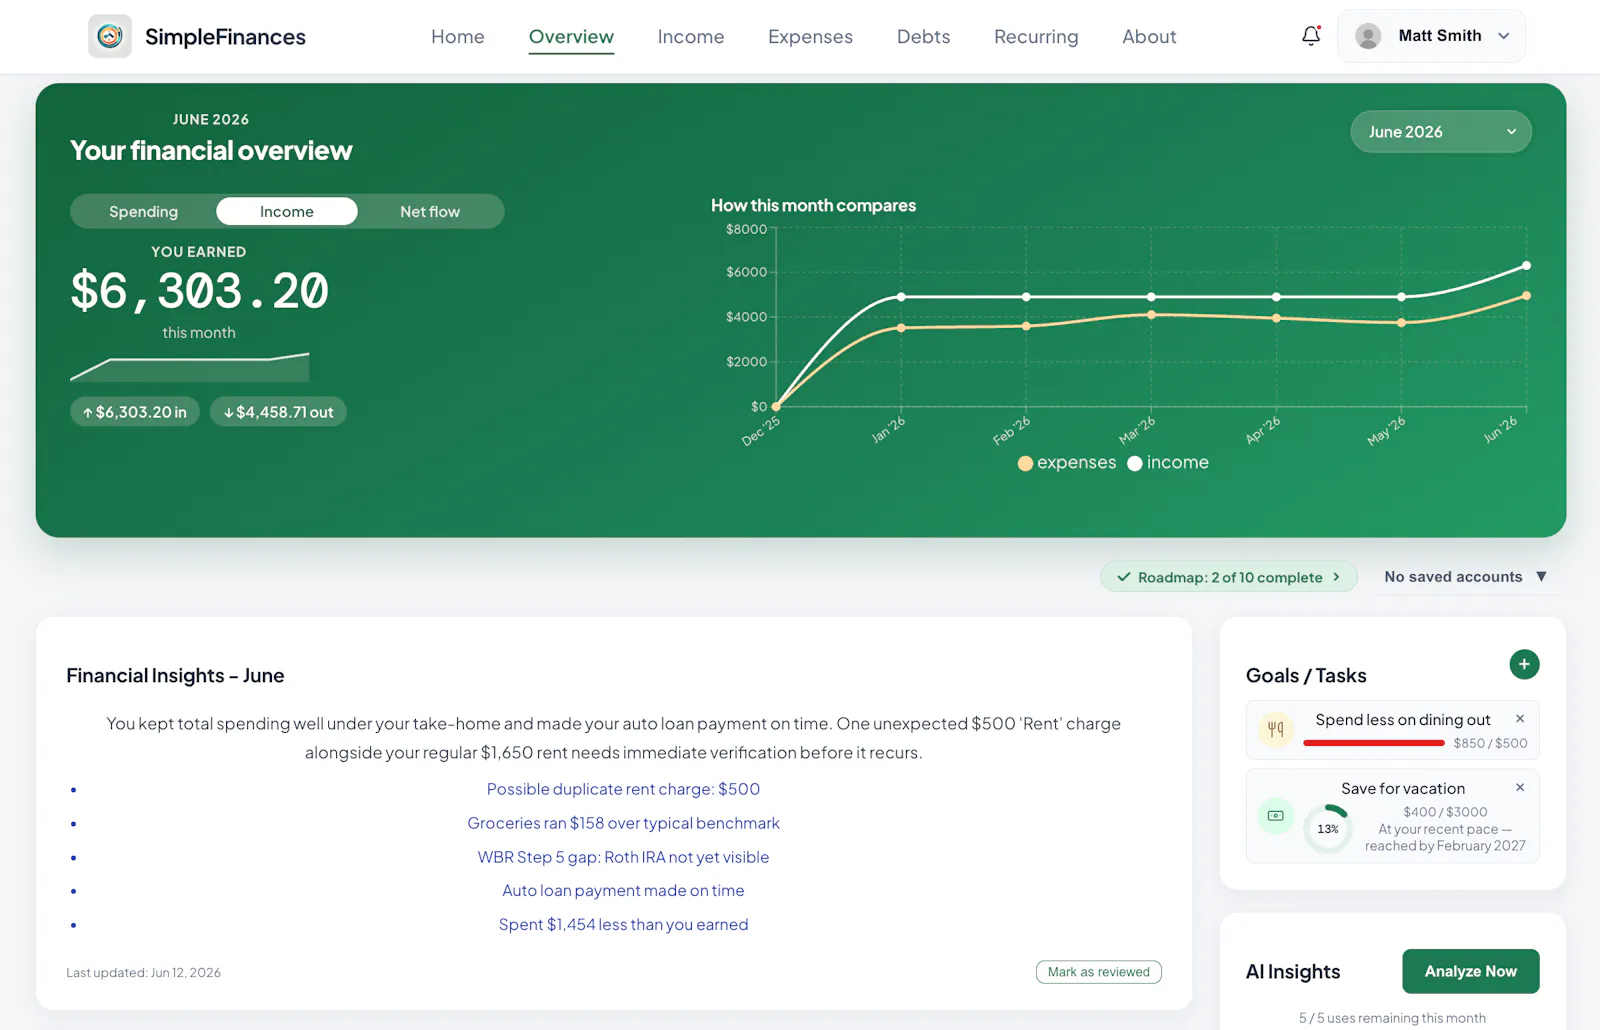Go to the Home tab
The image size is (1600, 1030).
pos(458,37)
